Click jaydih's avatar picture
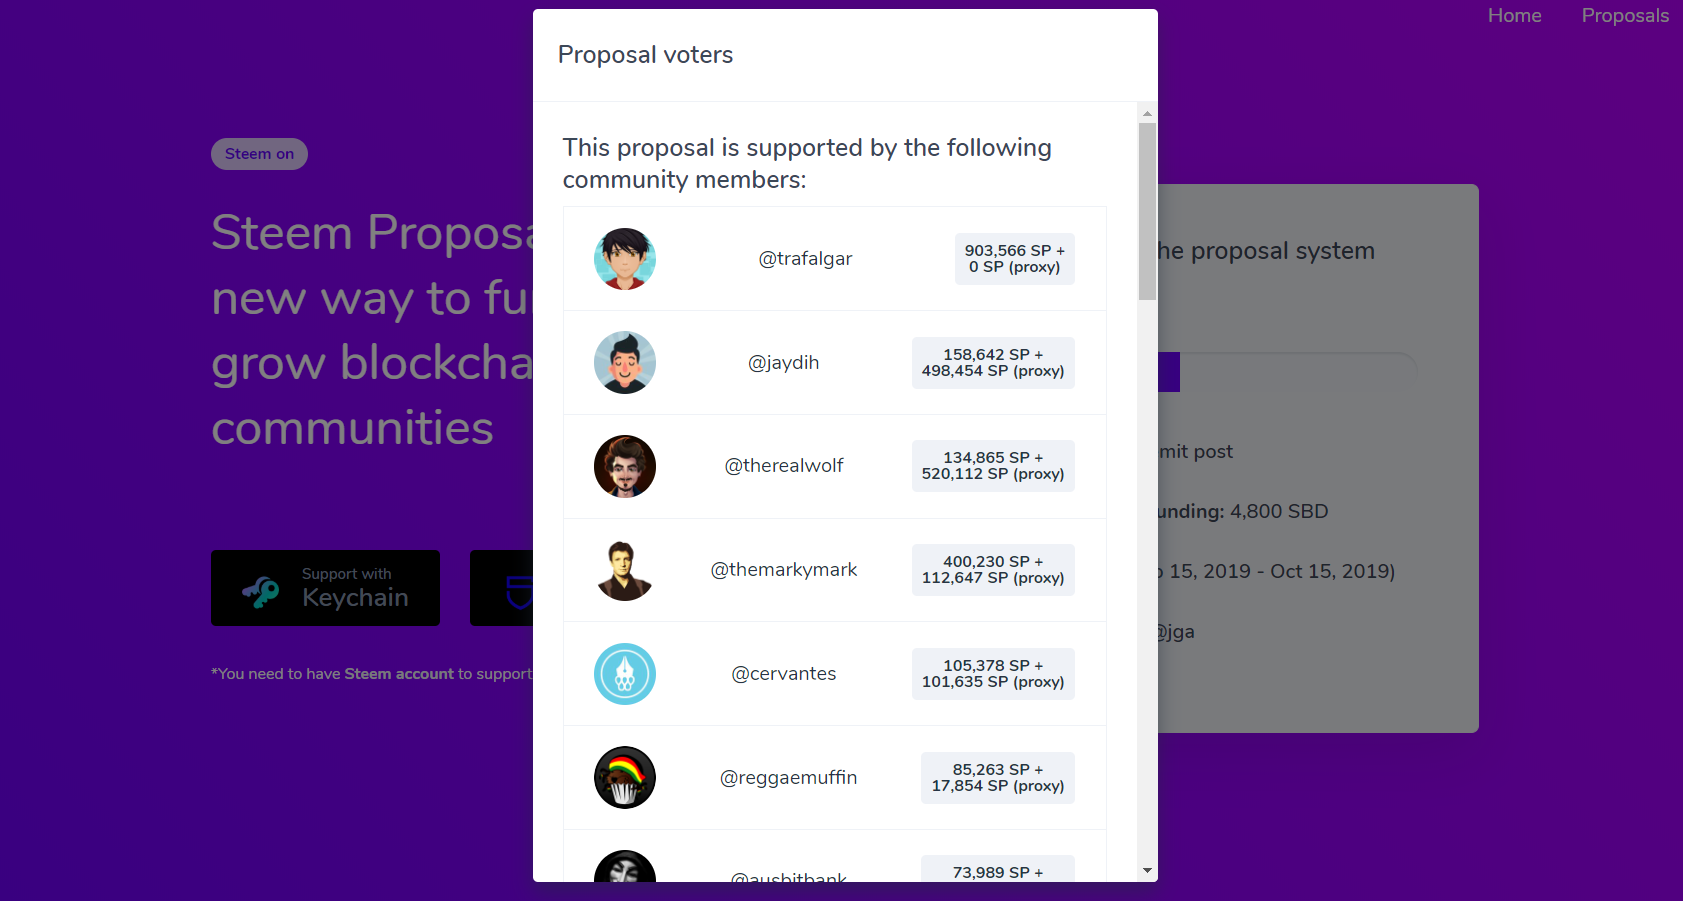The image size is (1683, 901). [625, 363]
